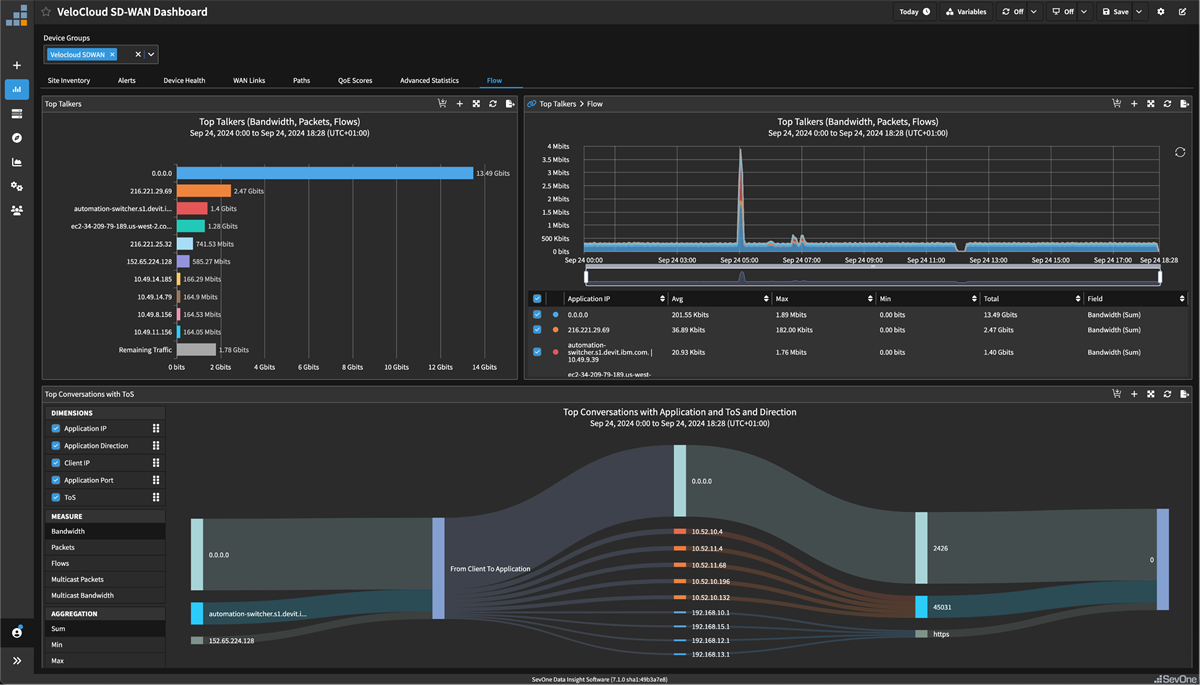1200x685 pixels.
Task: Select the edit report icon top right
Action: (1183, 11)
